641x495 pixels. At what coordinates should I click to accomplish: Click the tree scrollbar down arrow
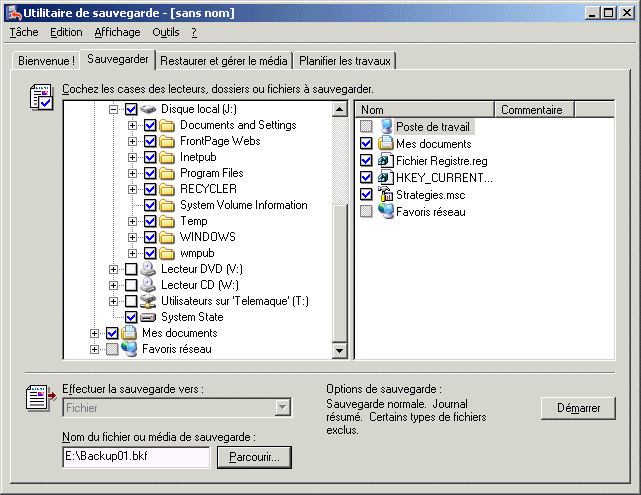(339, 350)
